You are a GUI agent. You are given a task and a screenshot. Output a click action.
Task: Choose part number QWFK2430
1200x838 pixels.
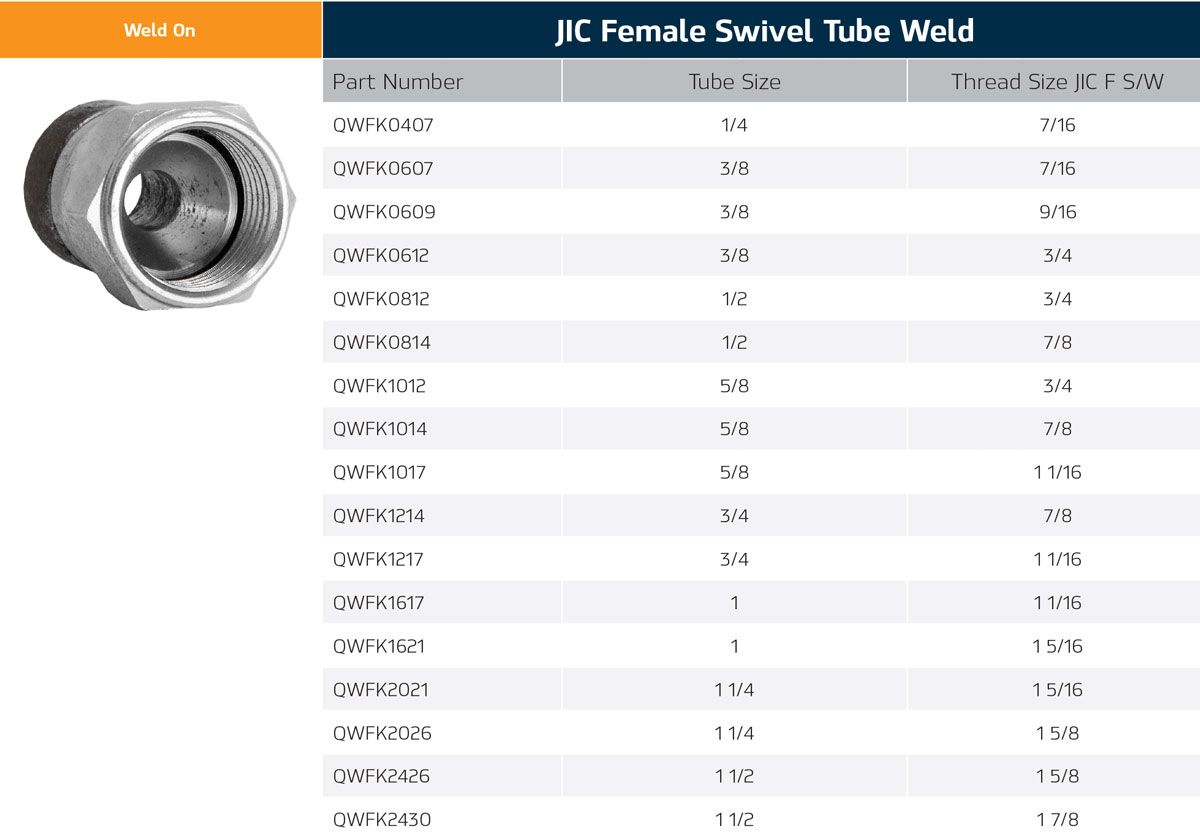point(382,820)
